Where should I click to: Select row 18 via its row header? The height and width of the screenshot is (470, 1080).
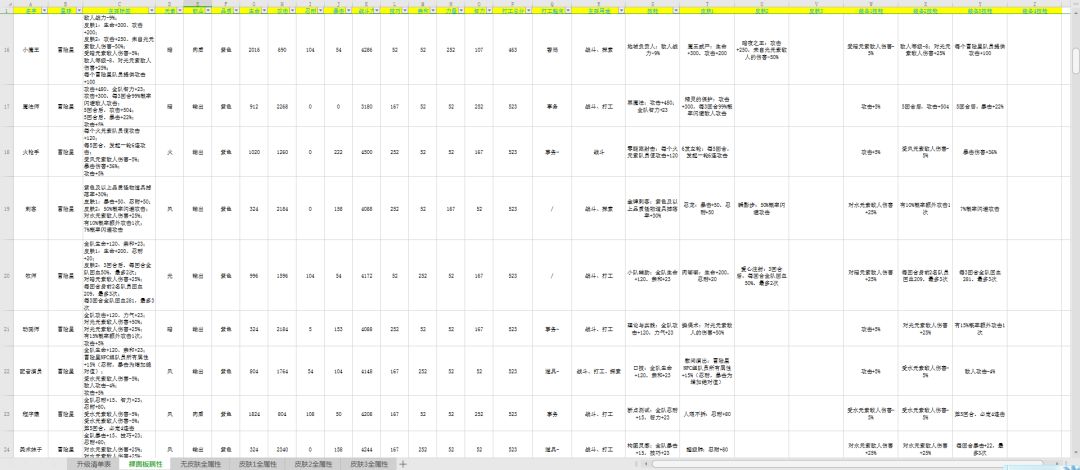click(6, 152)
